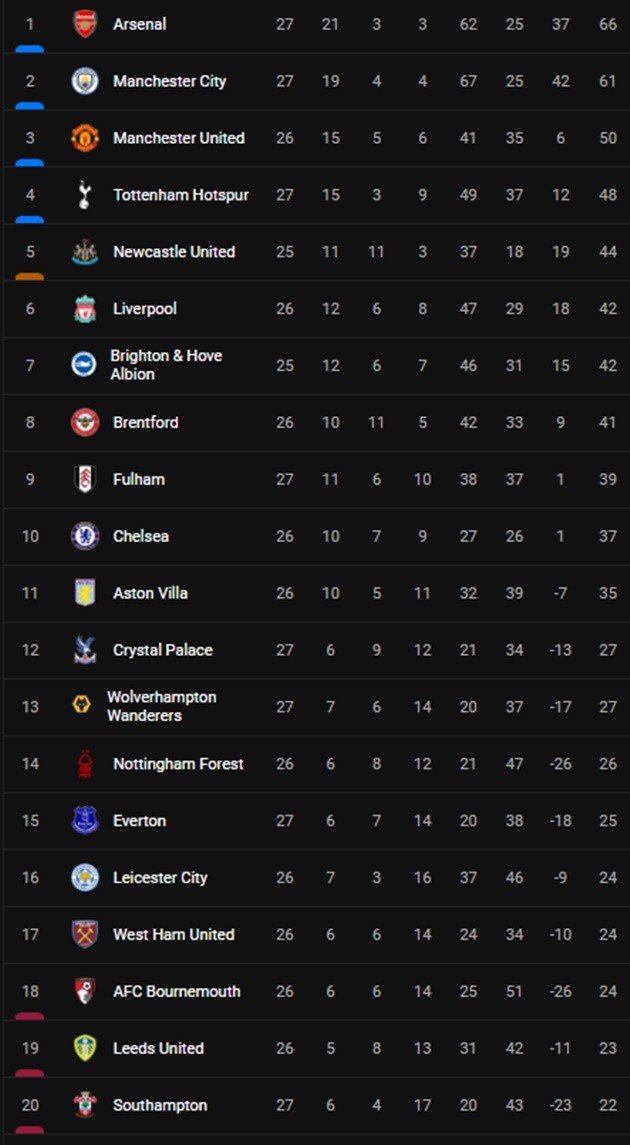
Task: Click the Manchester City badge
Action: [85, 81]
